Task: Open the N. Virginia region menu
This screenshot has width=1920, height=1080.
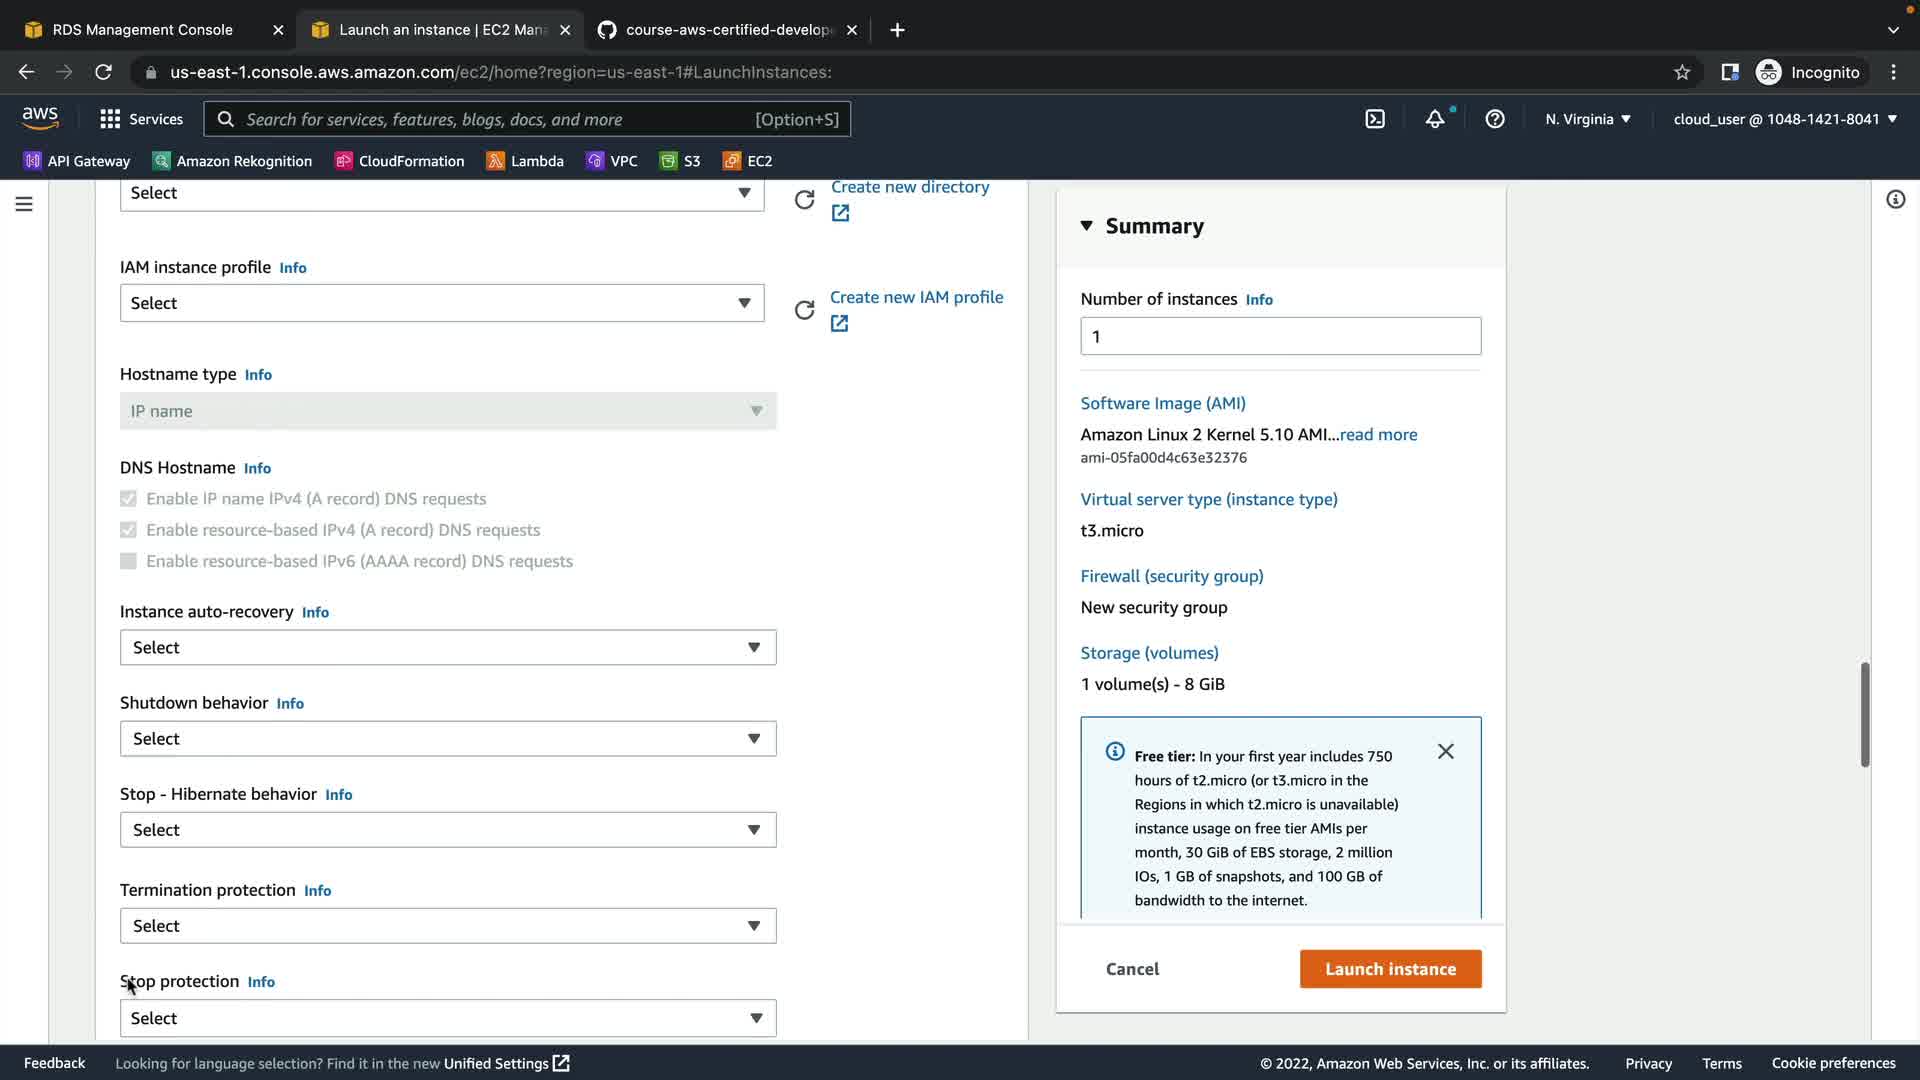Action: 1587,119
